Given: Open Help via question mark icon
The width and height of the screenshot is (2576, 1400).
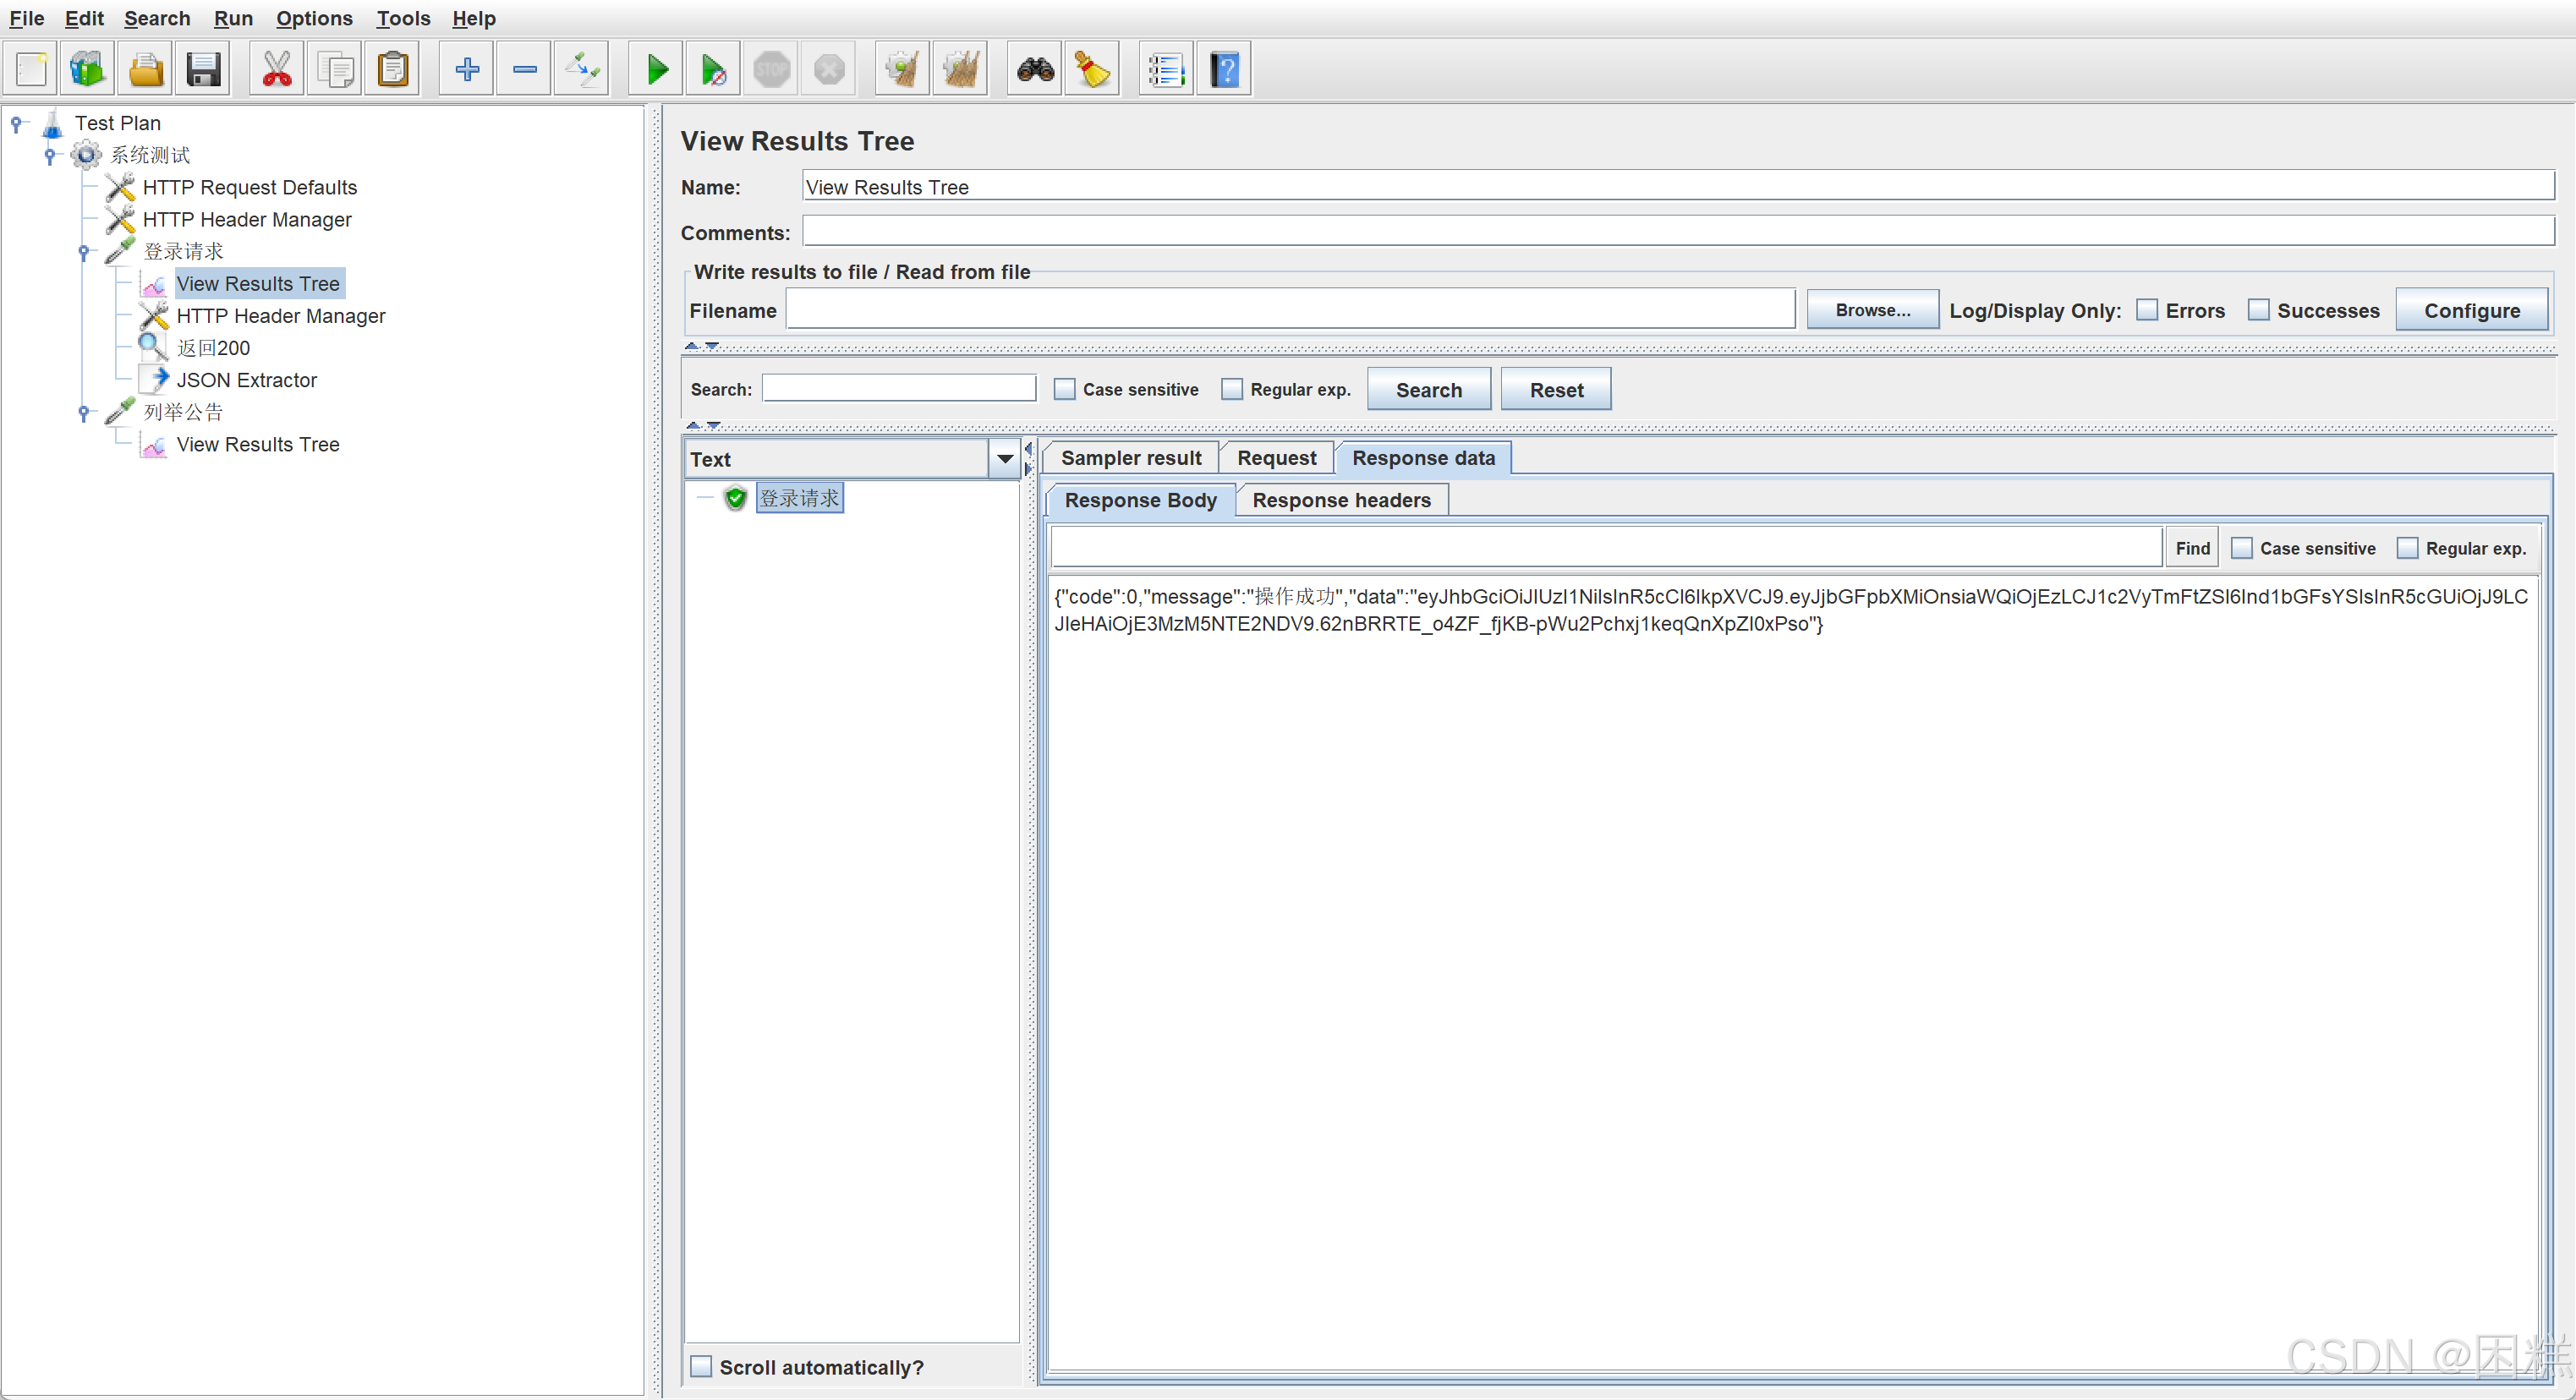Looking at the screenshot, I should click(1224, 69).
